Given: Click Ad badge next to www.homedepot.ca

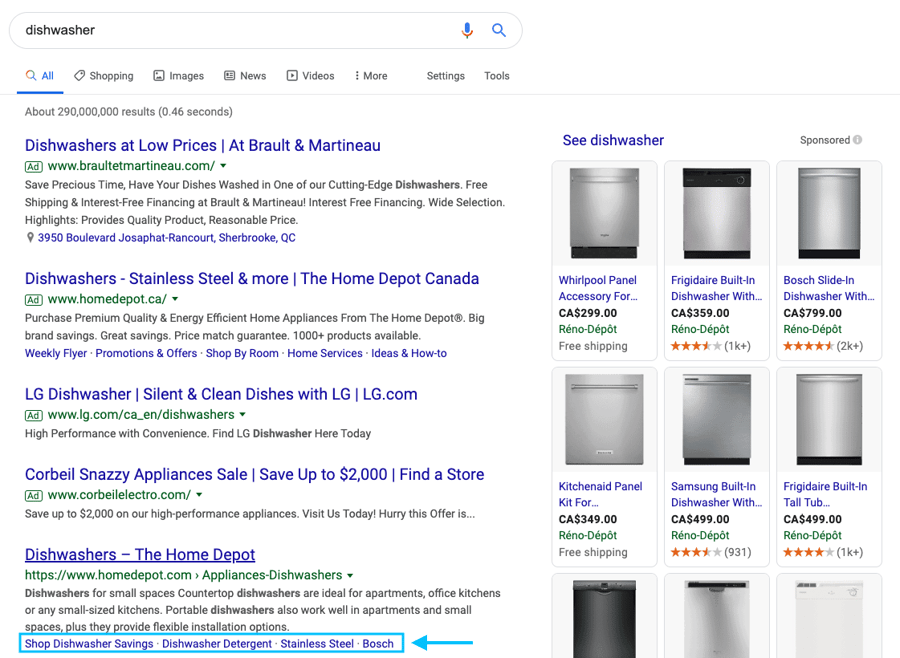Looking at the screenshot, I should click(x=34, y=300).
